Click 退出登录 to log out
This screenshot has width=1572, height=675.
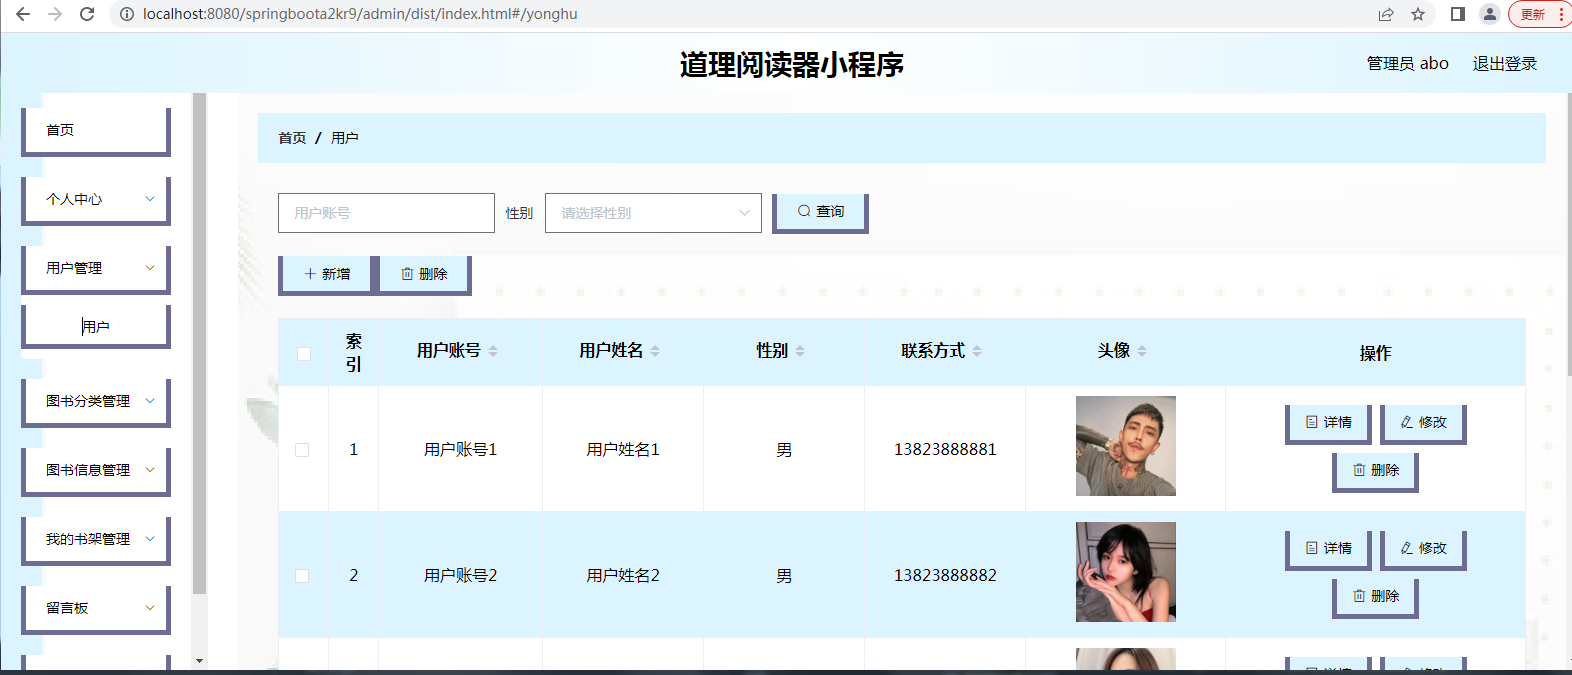coord(1504,64)
